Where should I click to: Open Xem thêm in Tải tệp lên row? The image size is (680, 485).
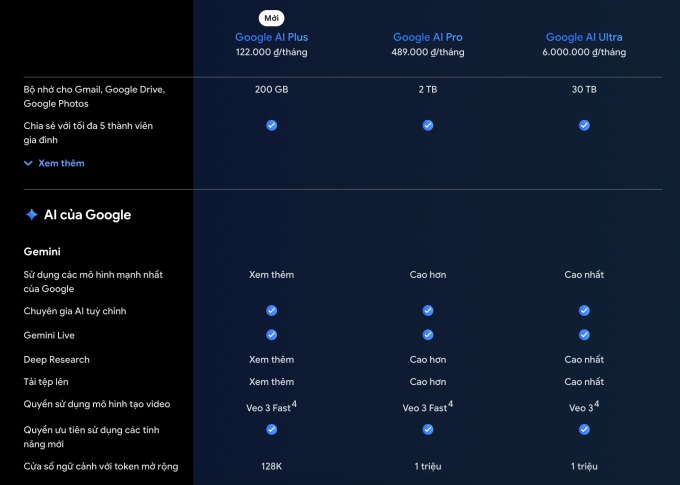271,382
